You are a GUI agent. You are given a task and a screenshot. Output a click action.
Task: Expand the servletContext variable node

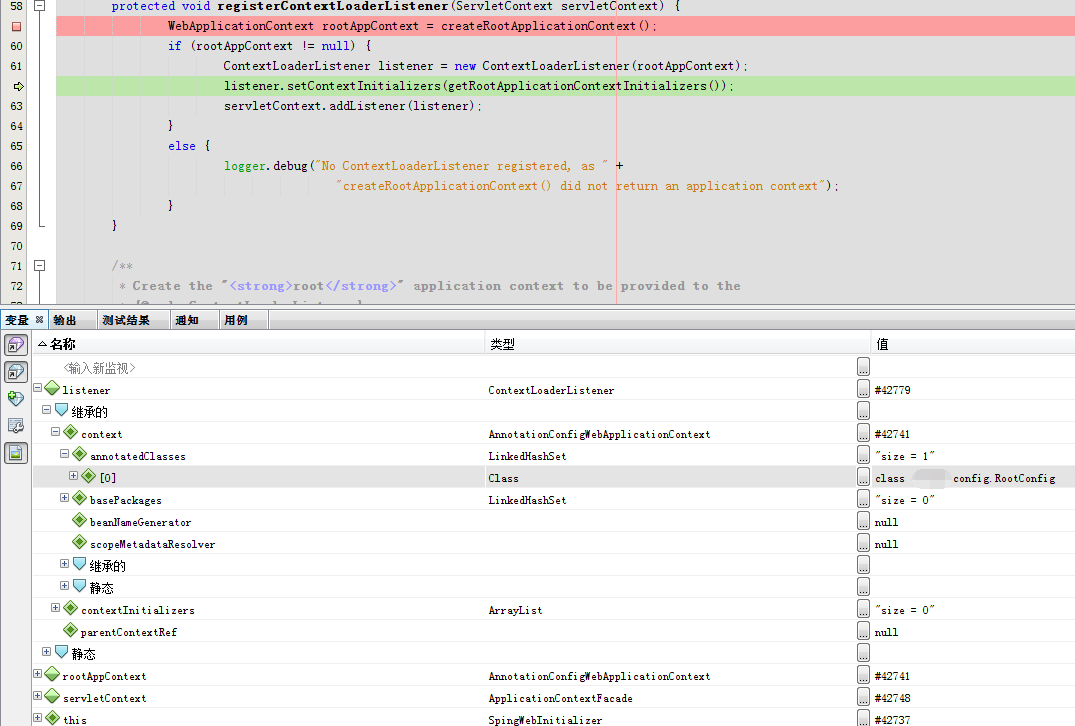pos(38,695)
